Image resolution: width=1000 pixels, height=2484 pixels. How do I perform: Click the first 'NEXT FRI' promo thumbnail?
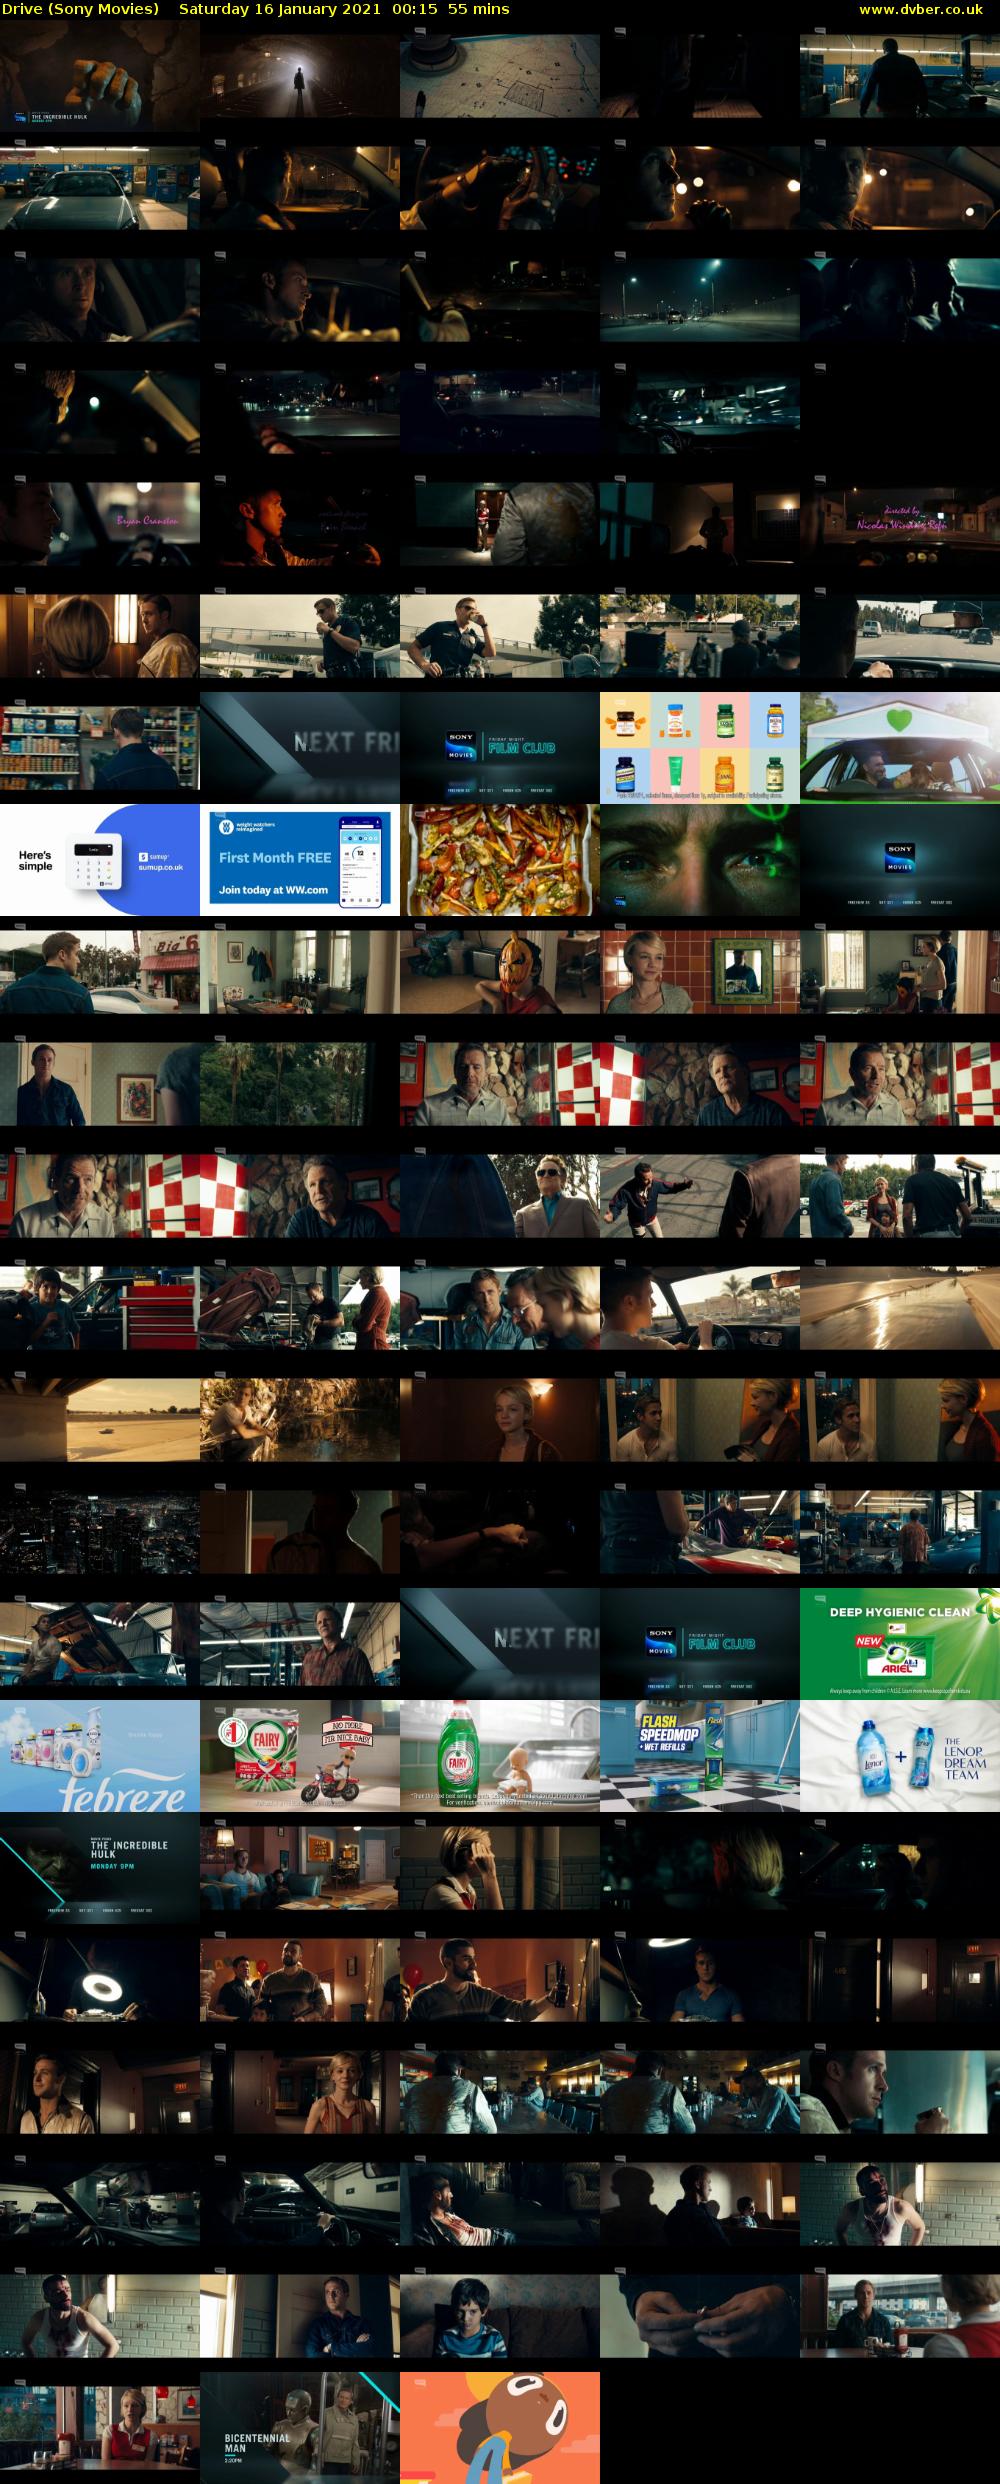[300, 748]
